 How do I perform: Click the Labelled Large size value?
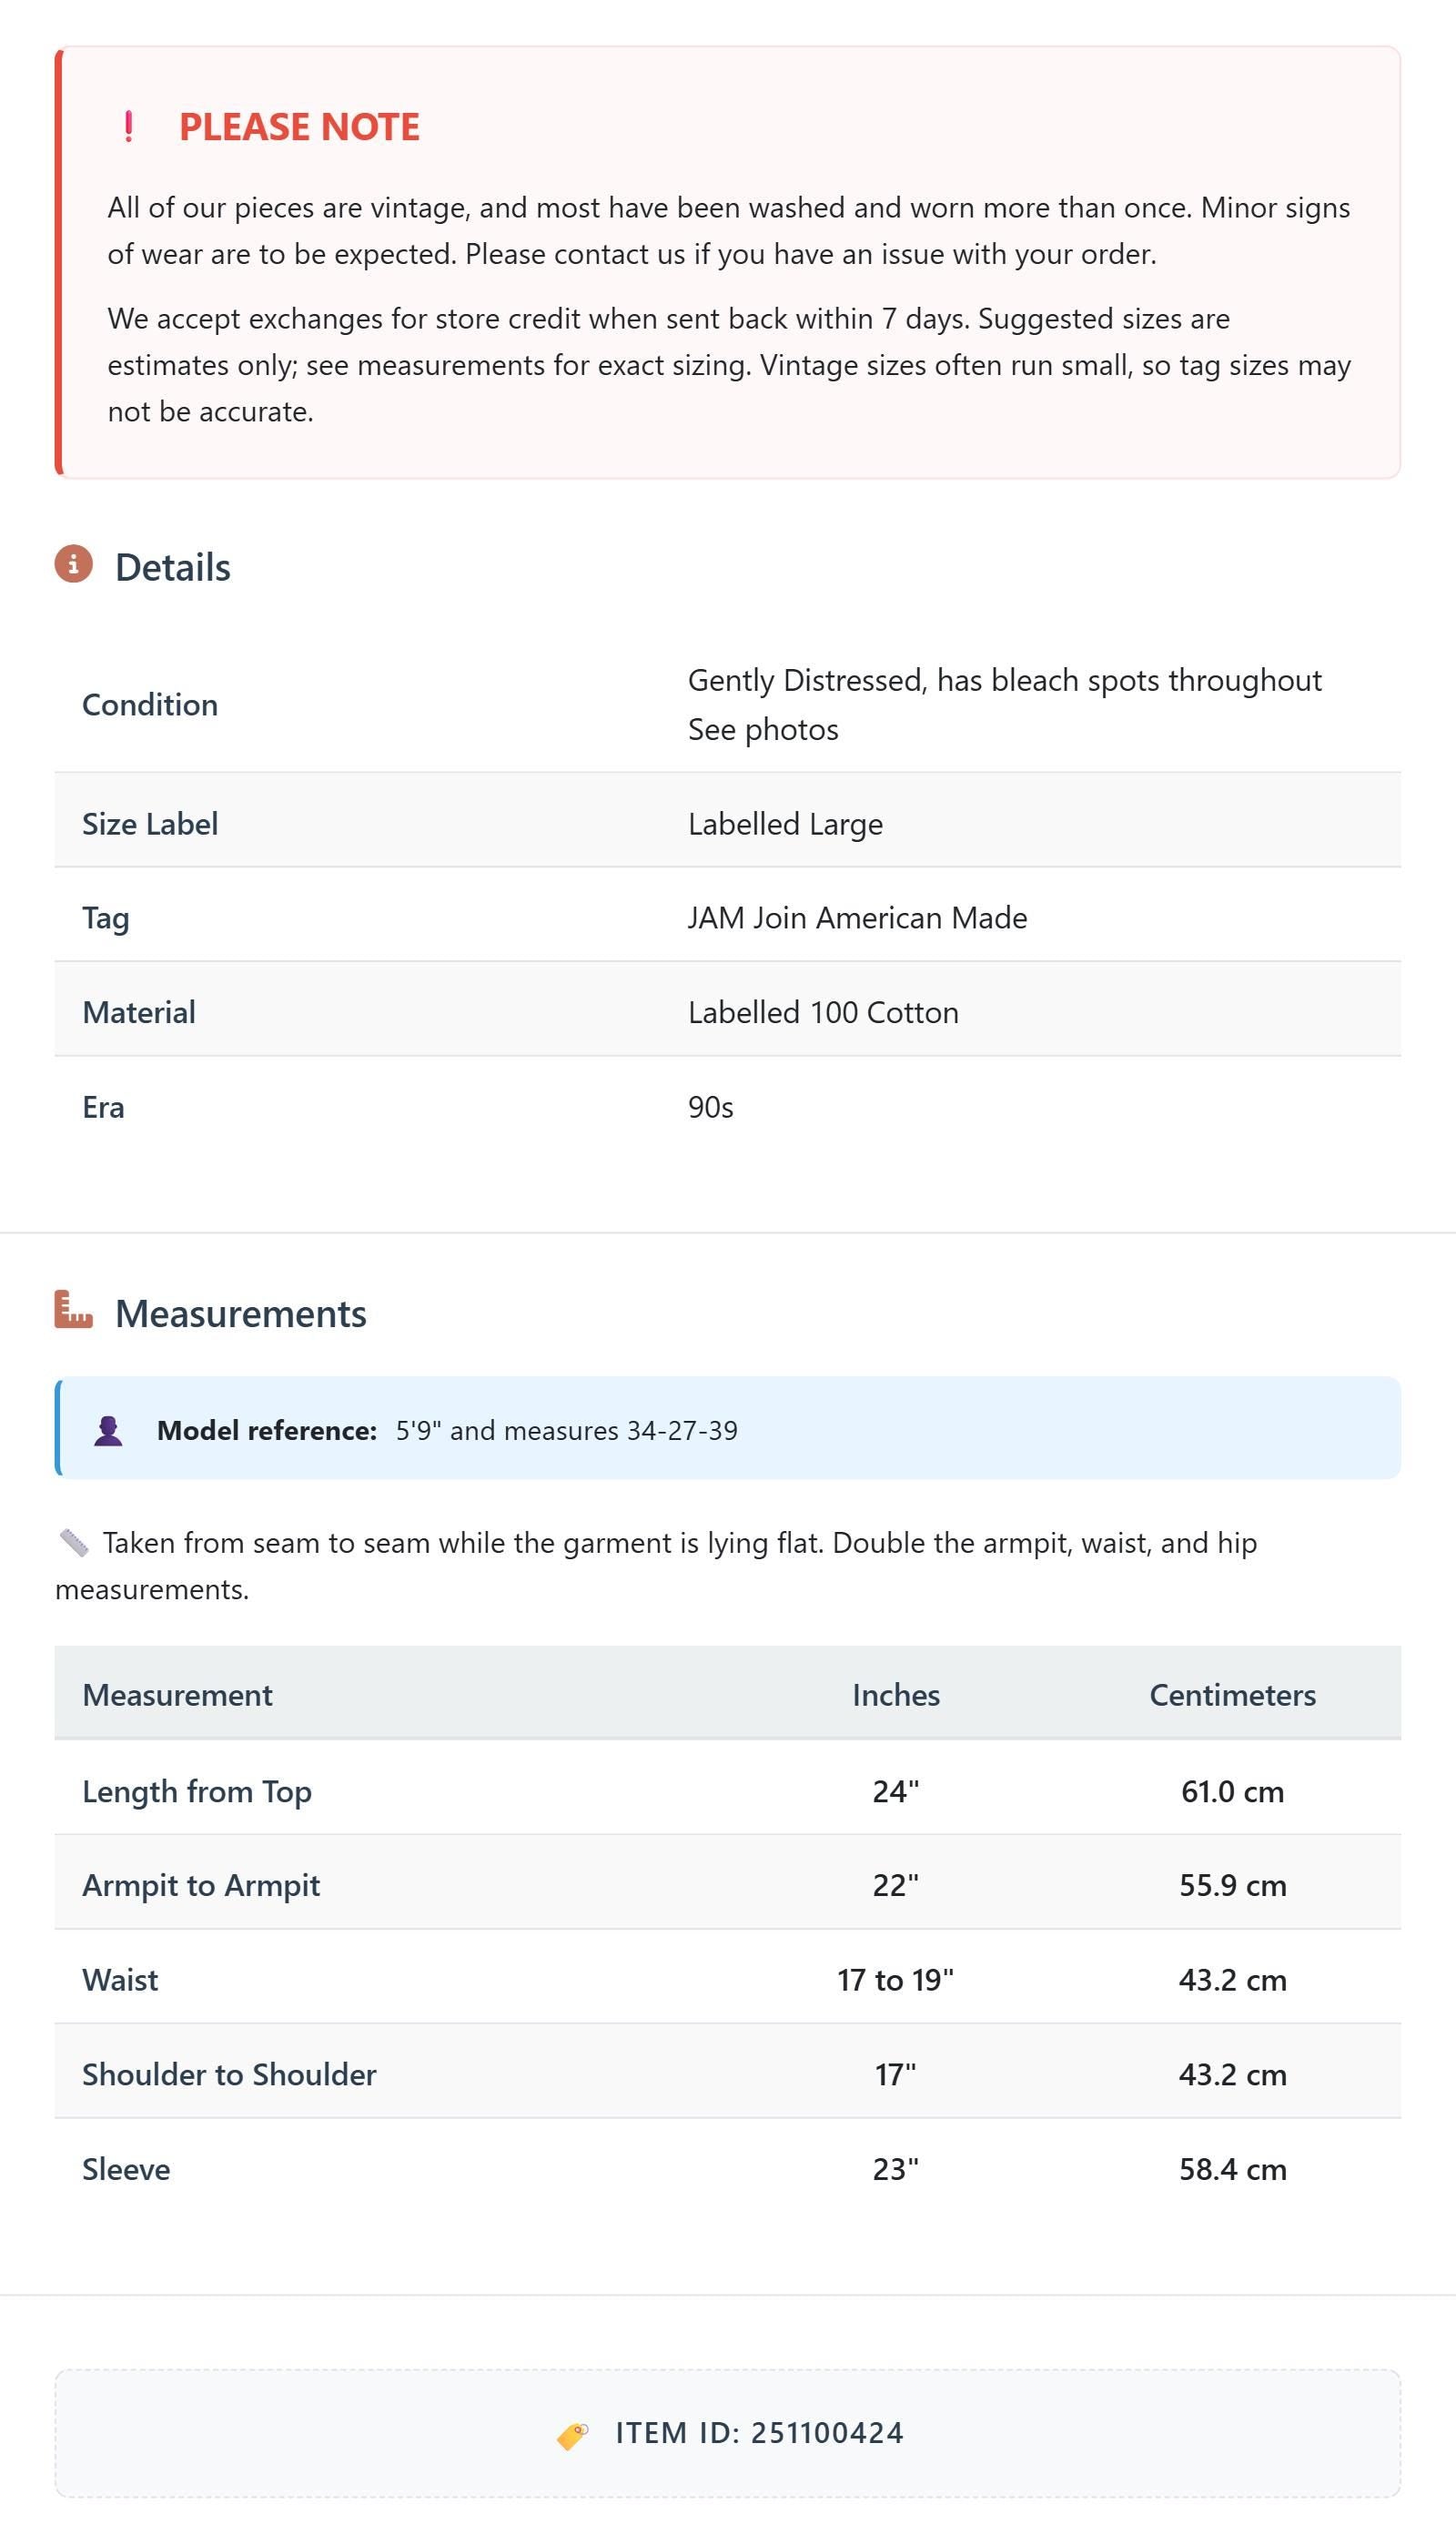[785, 823]
